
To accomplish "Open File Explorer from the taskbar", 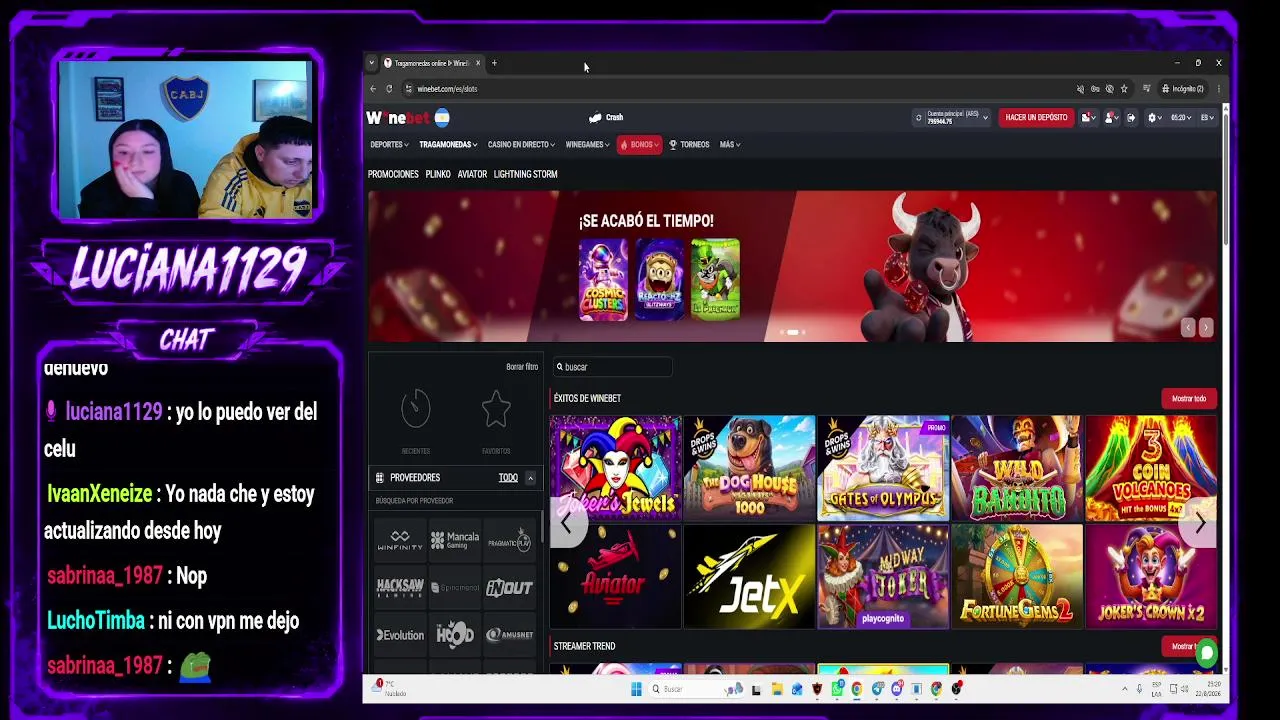I will click(x=776, y=689).
